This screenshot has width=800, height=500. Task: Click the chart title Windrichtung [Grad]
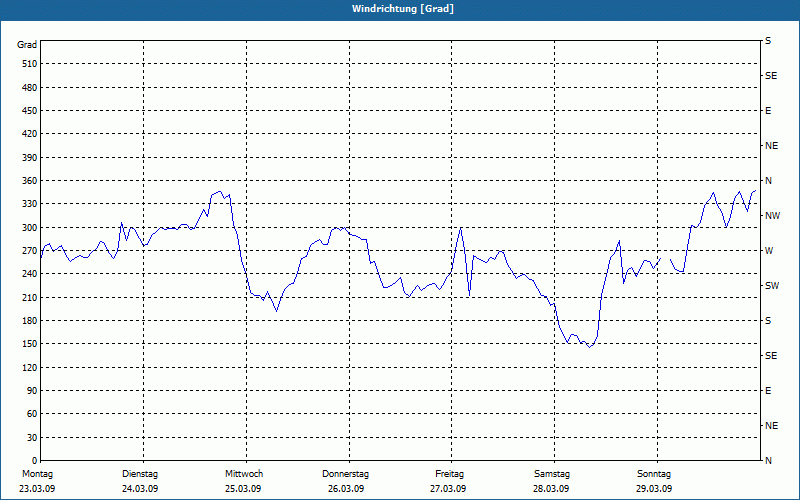403,9
